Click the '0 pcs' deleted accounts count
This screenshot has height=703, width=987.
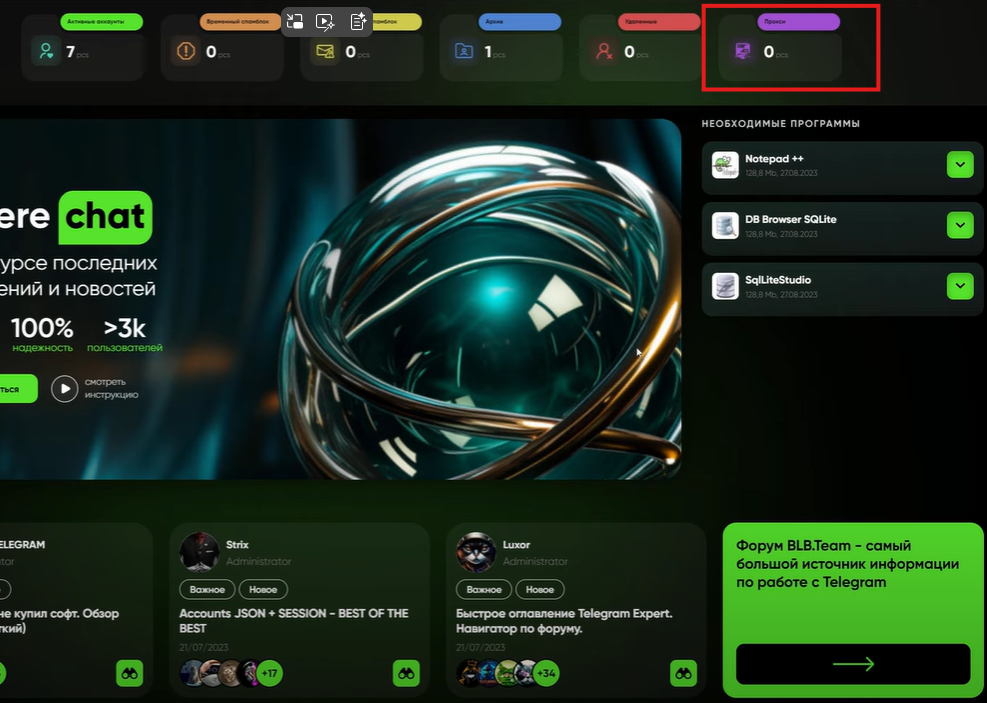coord(636,52)
